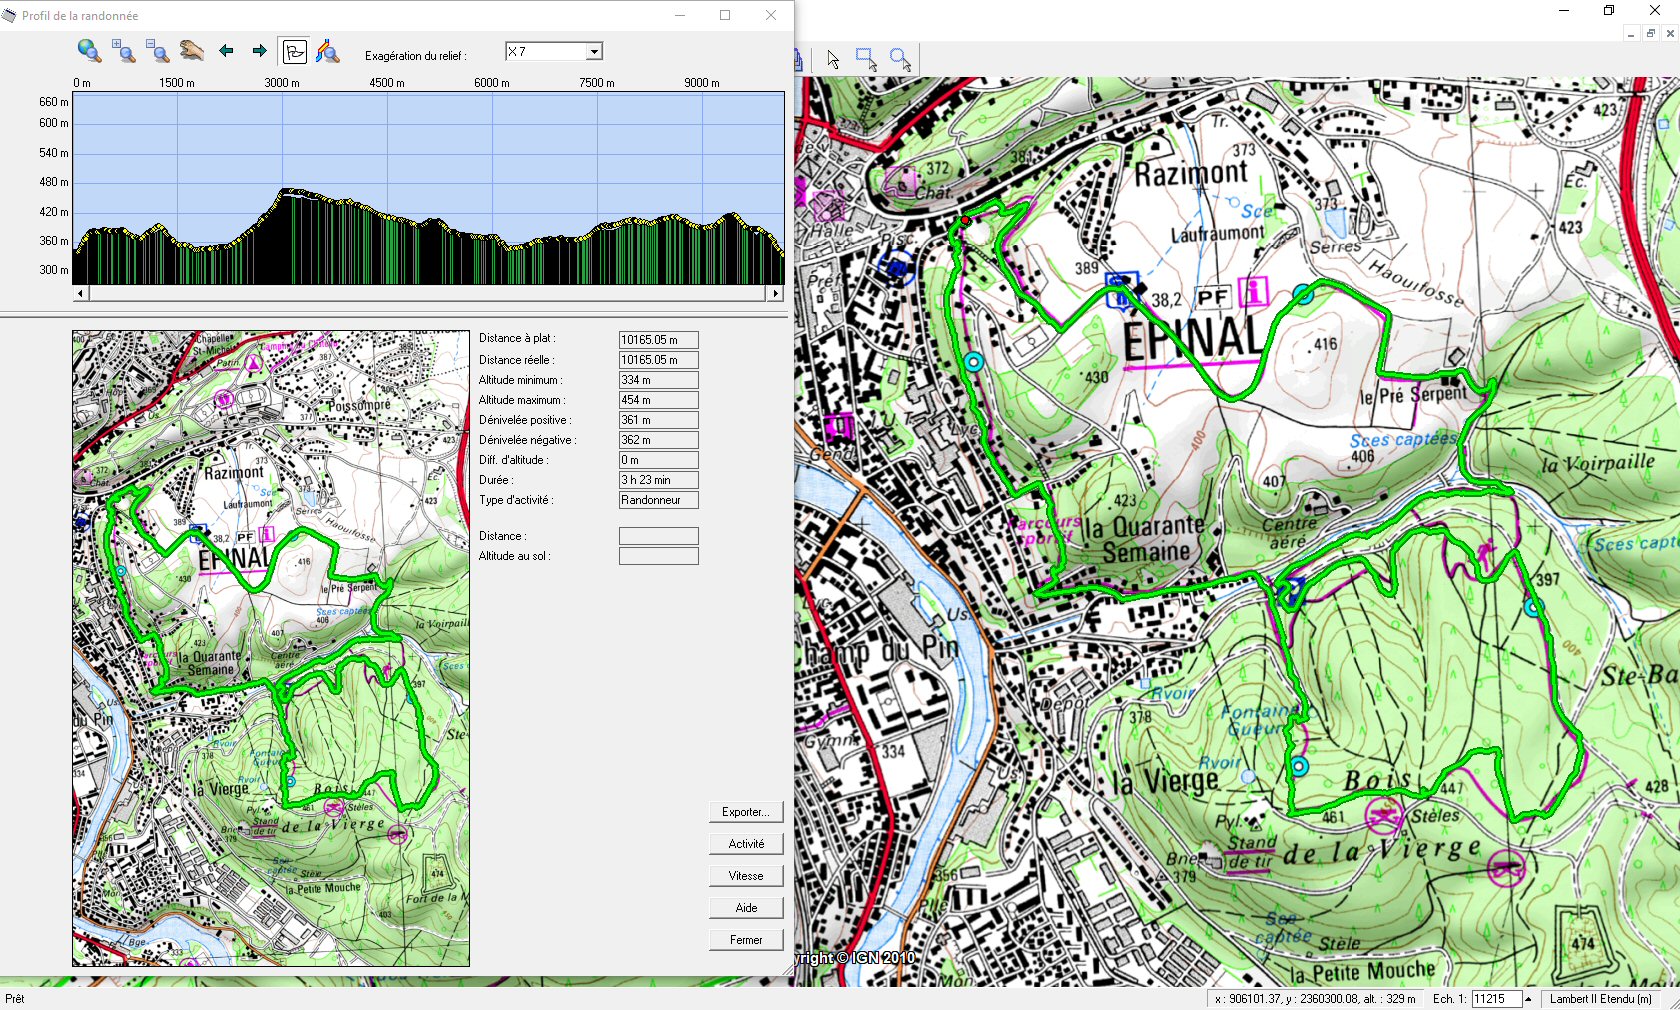Click the Diff. d'altitude 0 m field

pyautogui.click(x=658, y=460)
